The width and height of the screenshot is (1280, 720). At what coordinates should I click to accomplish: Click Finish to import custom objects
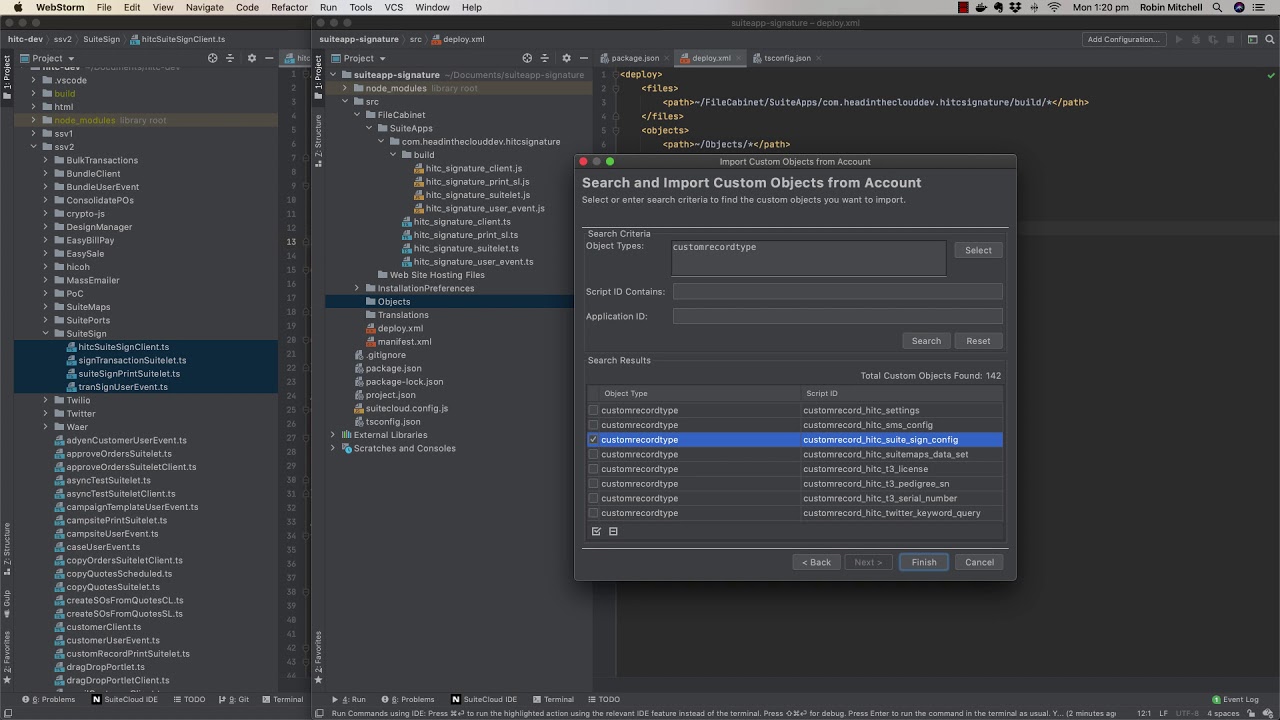click(x=924, y=562)
